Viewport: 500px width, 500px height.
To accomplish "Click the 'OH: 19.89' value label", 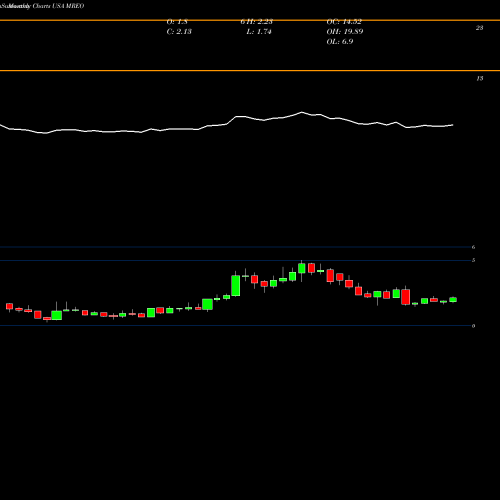I will (345, 32).
